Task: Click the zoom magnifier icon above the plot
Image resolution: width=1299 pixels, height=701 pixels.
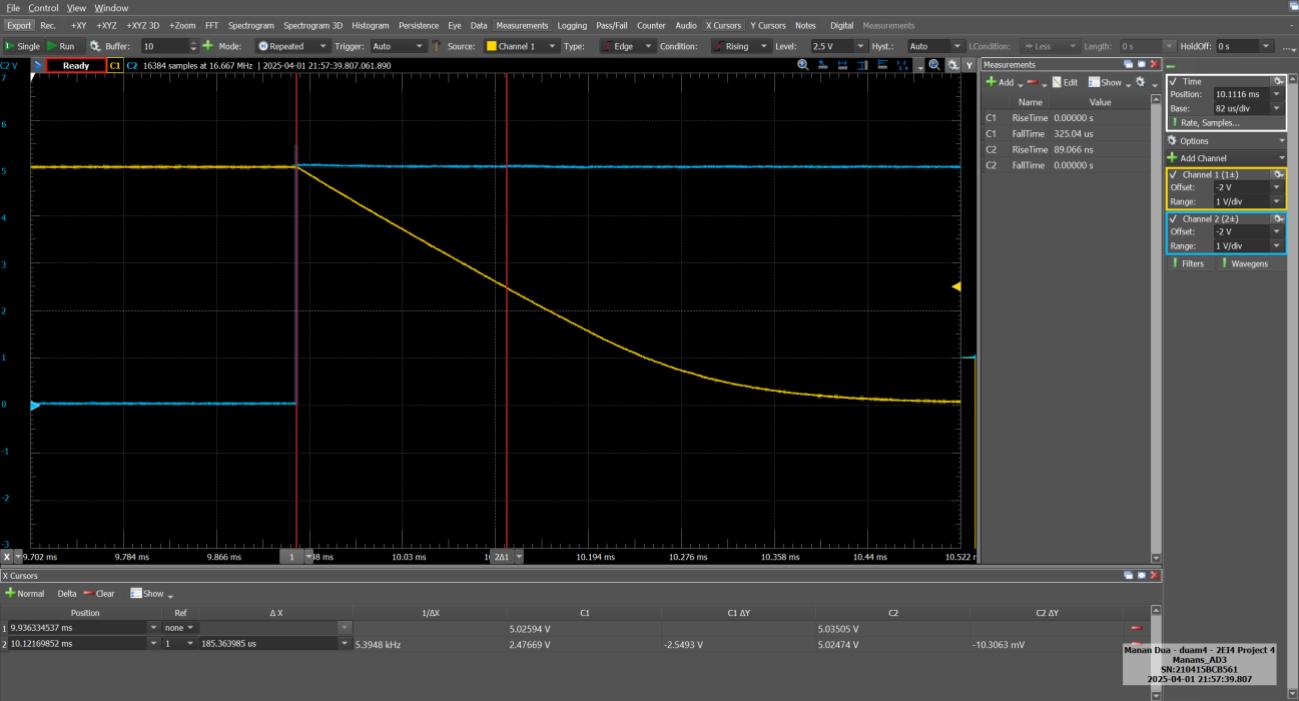Action: tap(803, 63)
